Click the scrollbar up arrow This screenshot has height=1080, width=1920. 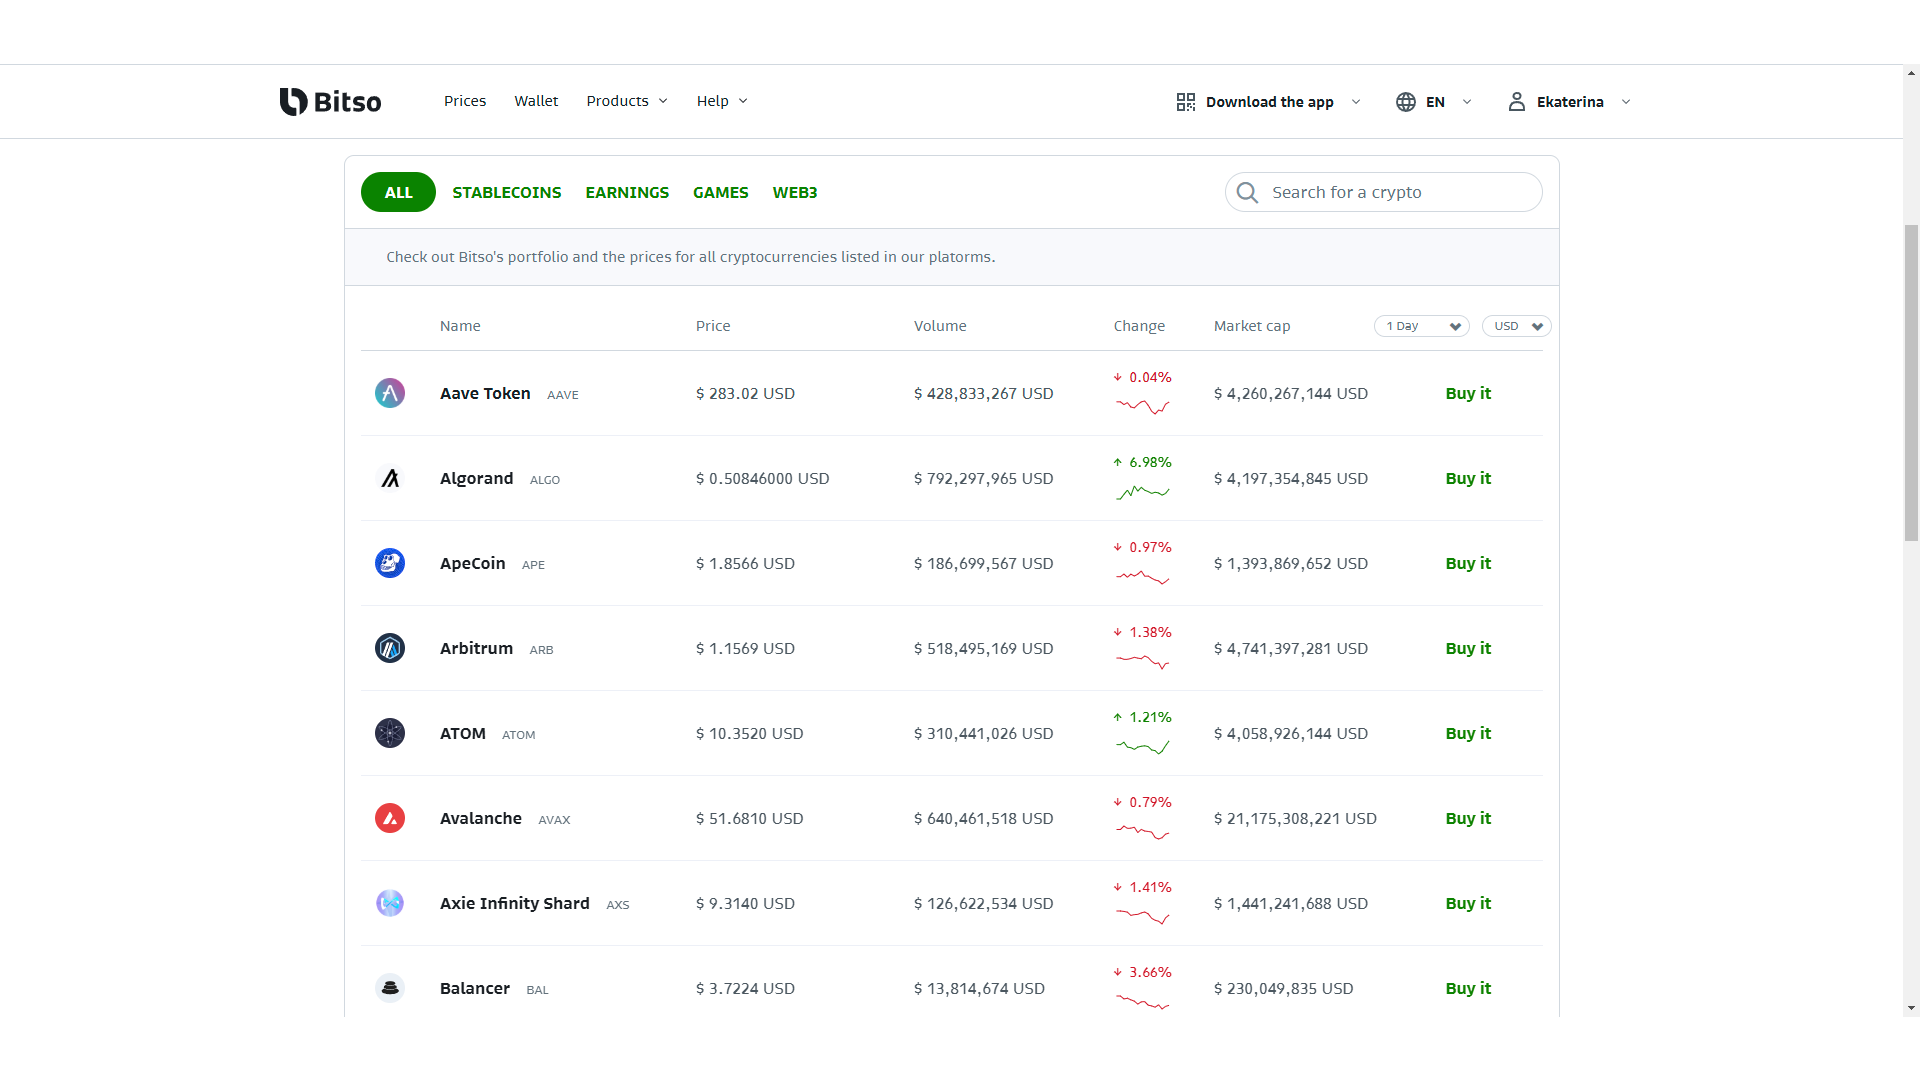pyautogui.click(x=1911, y=73)
